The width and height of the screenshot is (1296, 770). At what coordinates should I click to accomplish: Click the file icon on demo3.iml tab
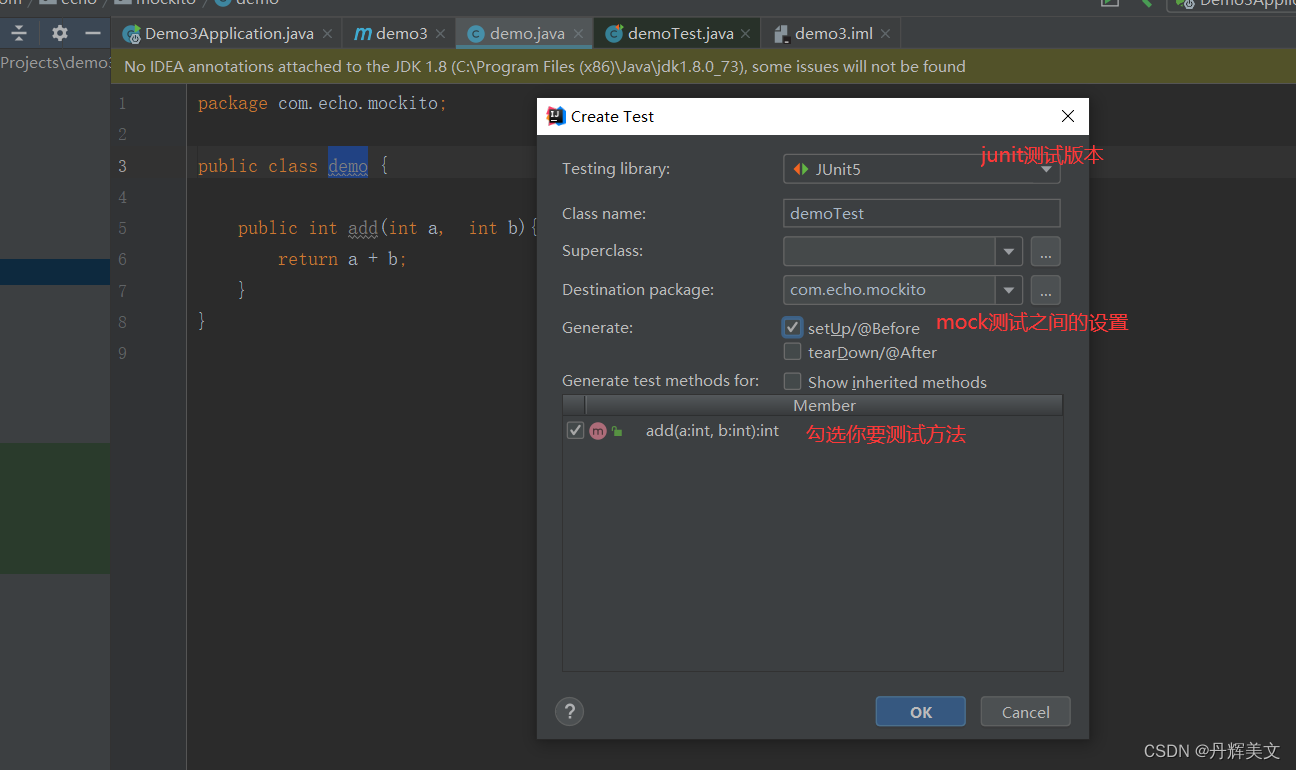(782, 34)
